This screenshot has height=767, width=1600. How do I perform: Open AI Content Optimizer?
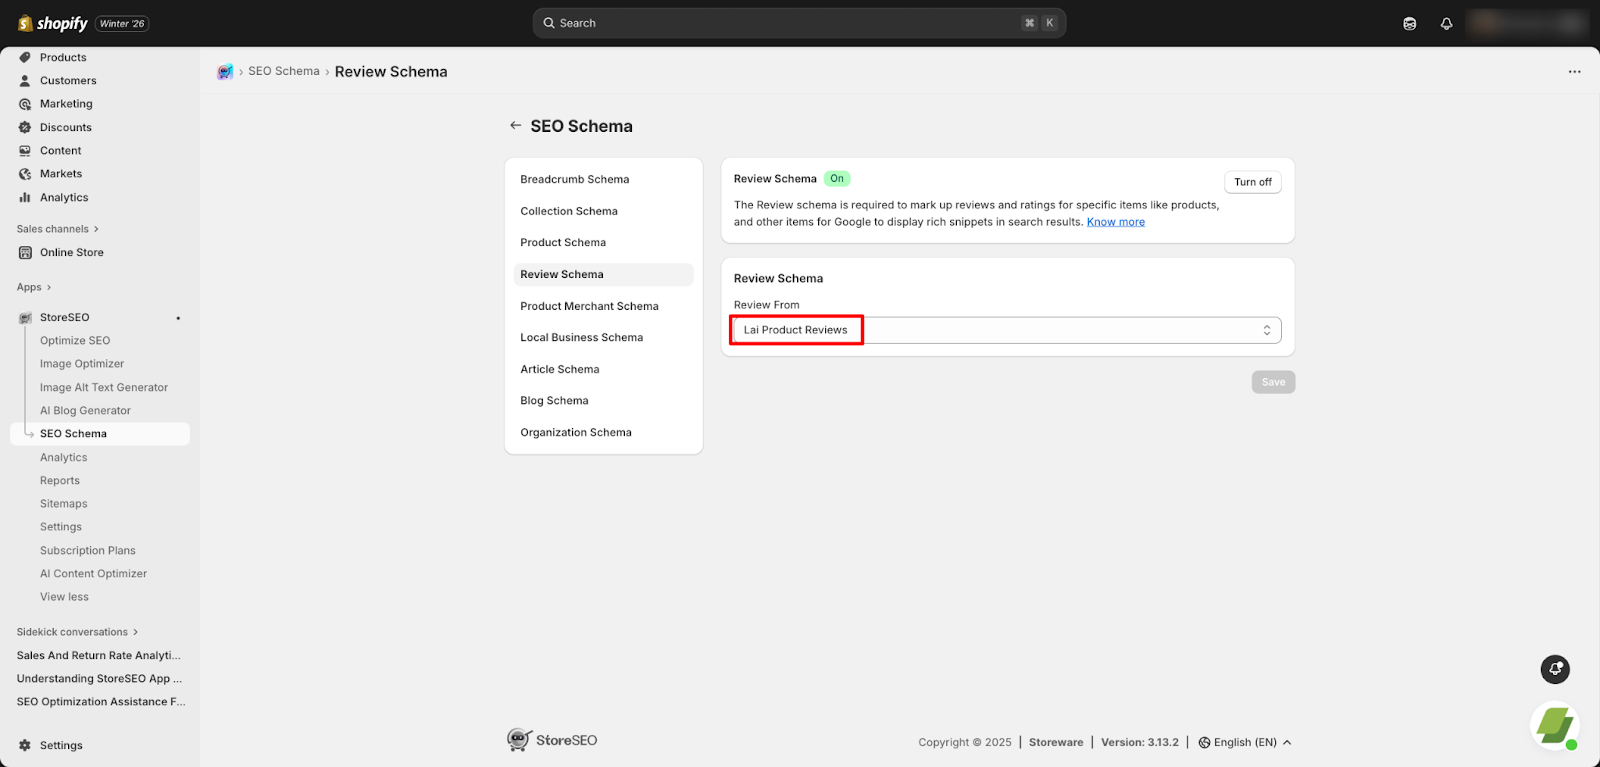[x=93, y=574]
